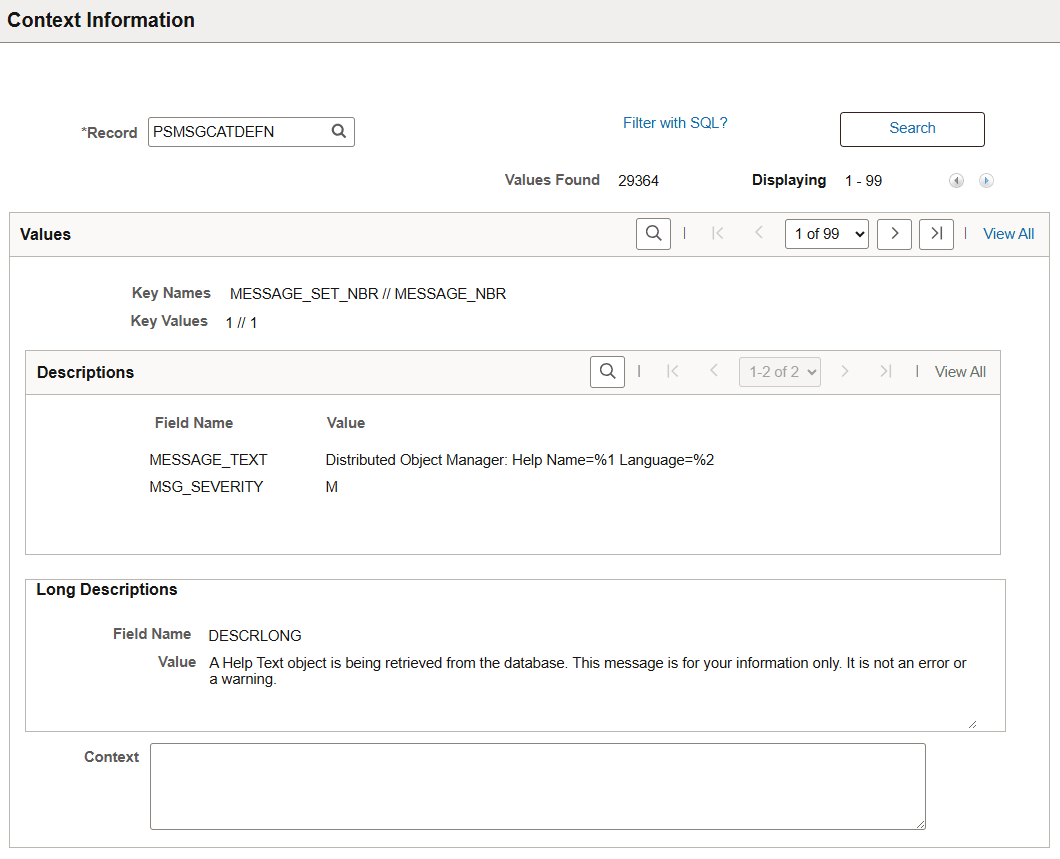
Task: Click the last-row arrow in the Descriptions grid
Action: (885, 371)
